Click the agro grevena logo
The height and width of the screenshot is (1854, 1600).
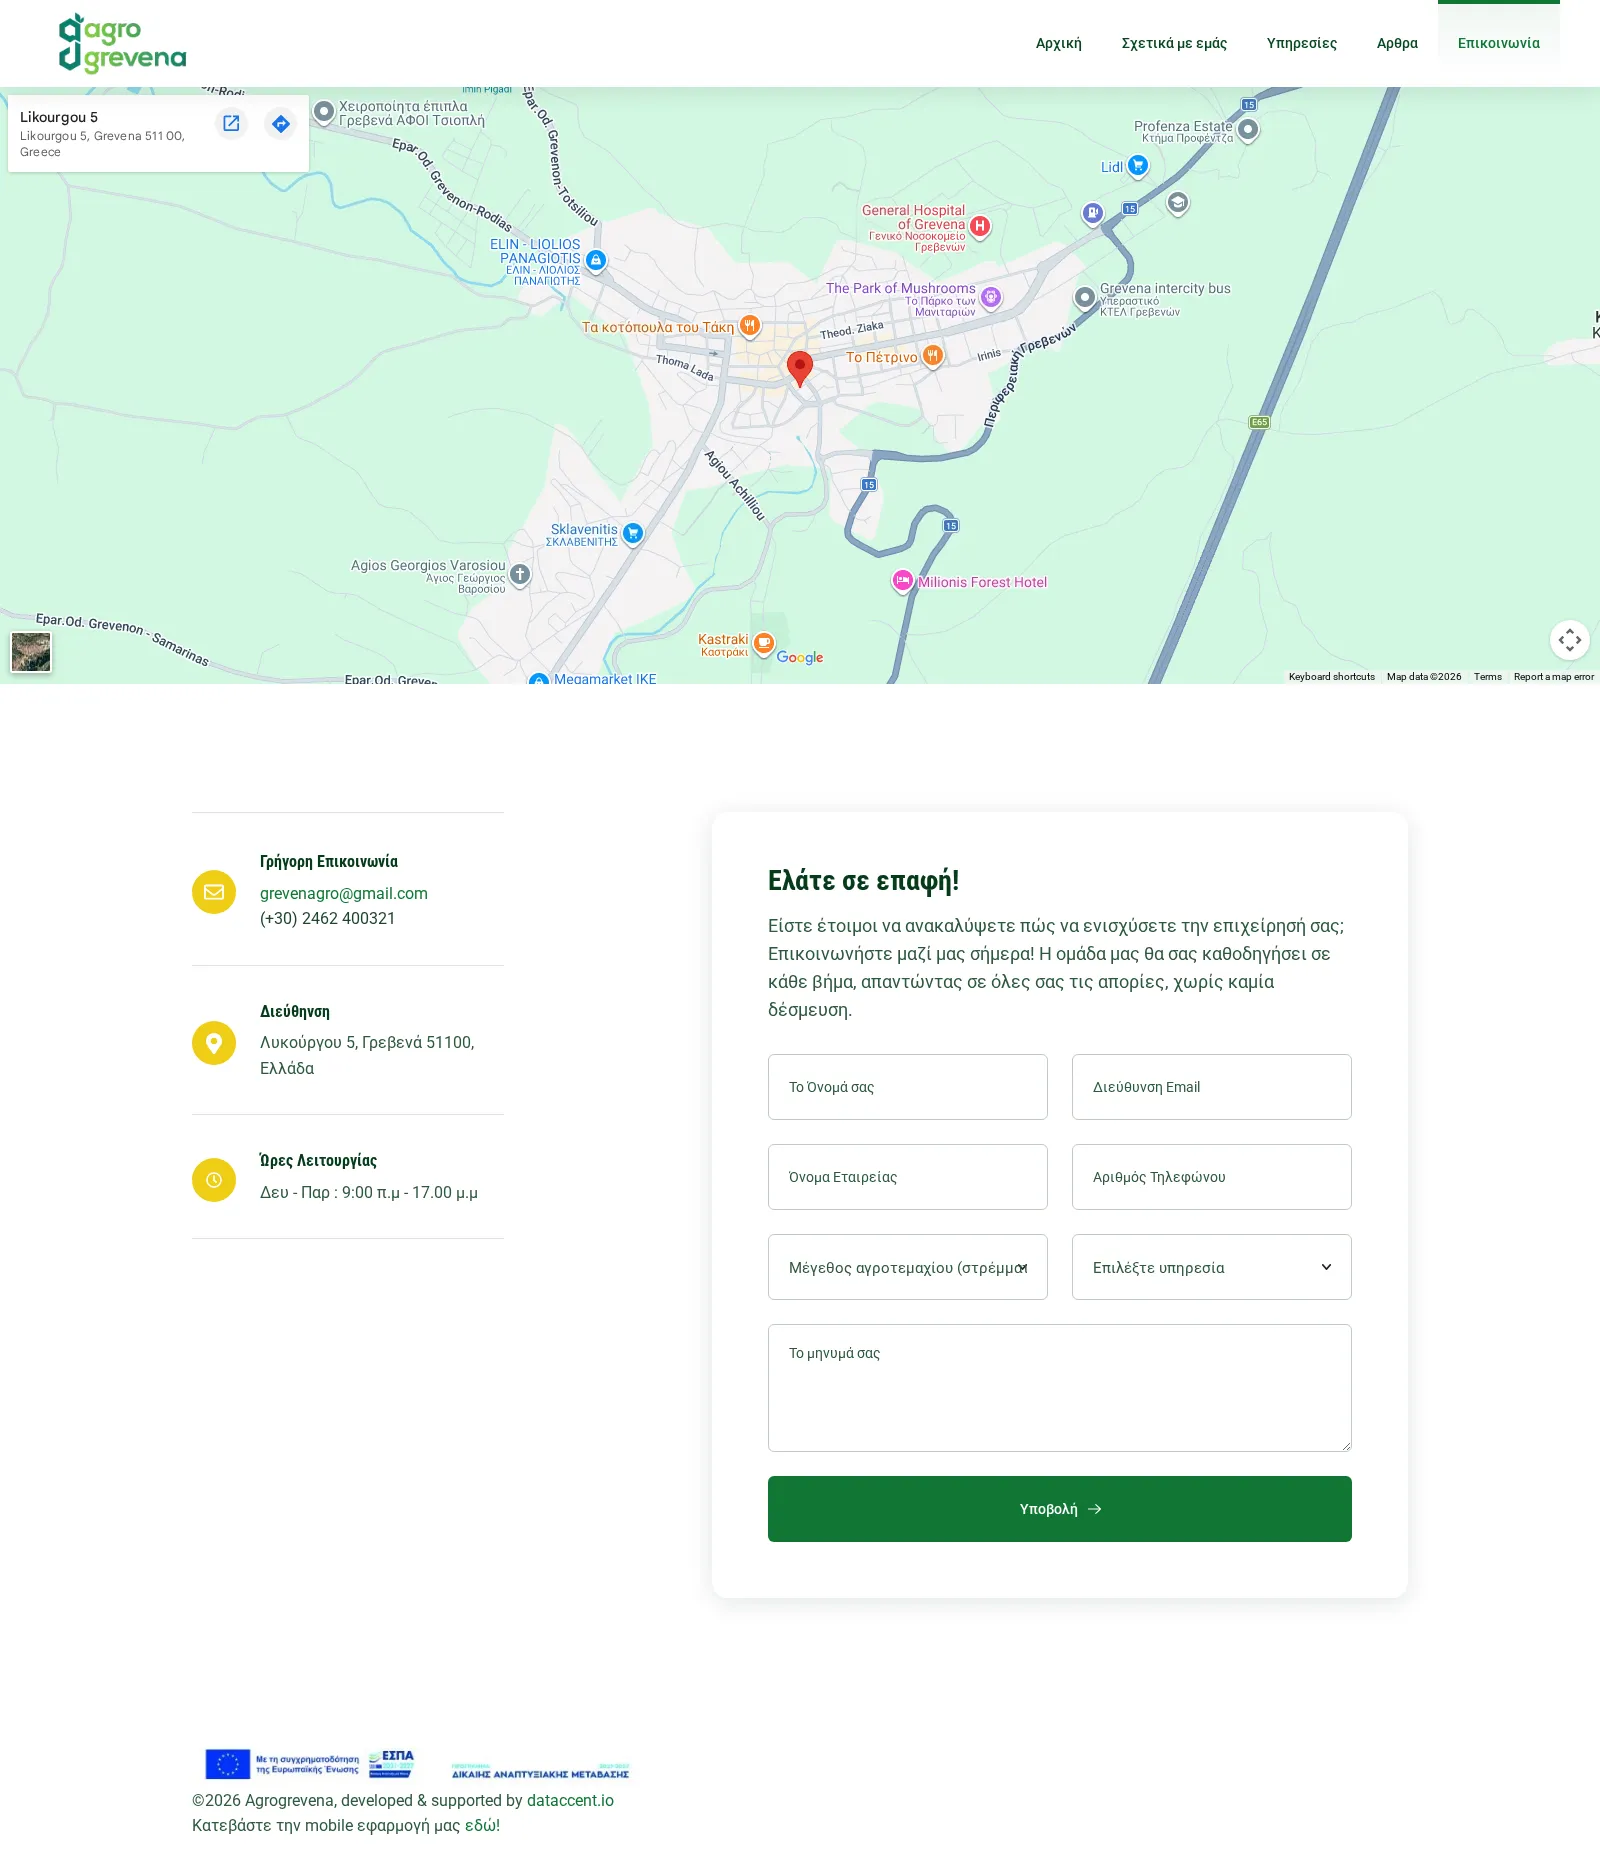(x=122, y=44)
